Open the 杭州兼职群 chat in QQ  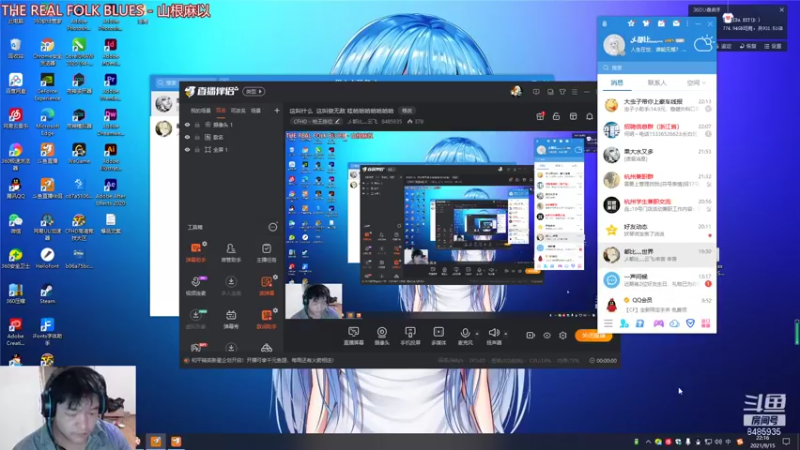point(657,180)
